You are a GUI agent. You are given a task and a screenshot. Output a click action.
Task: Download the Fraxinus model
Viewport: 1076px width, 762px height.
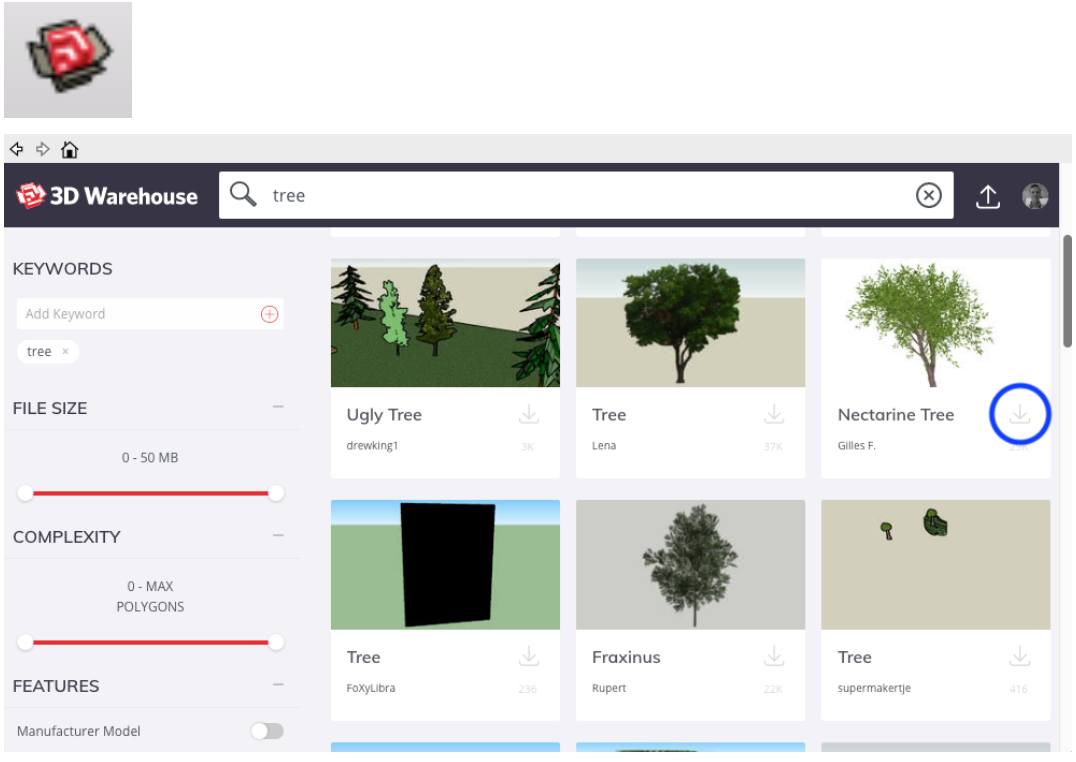[774, 657]
